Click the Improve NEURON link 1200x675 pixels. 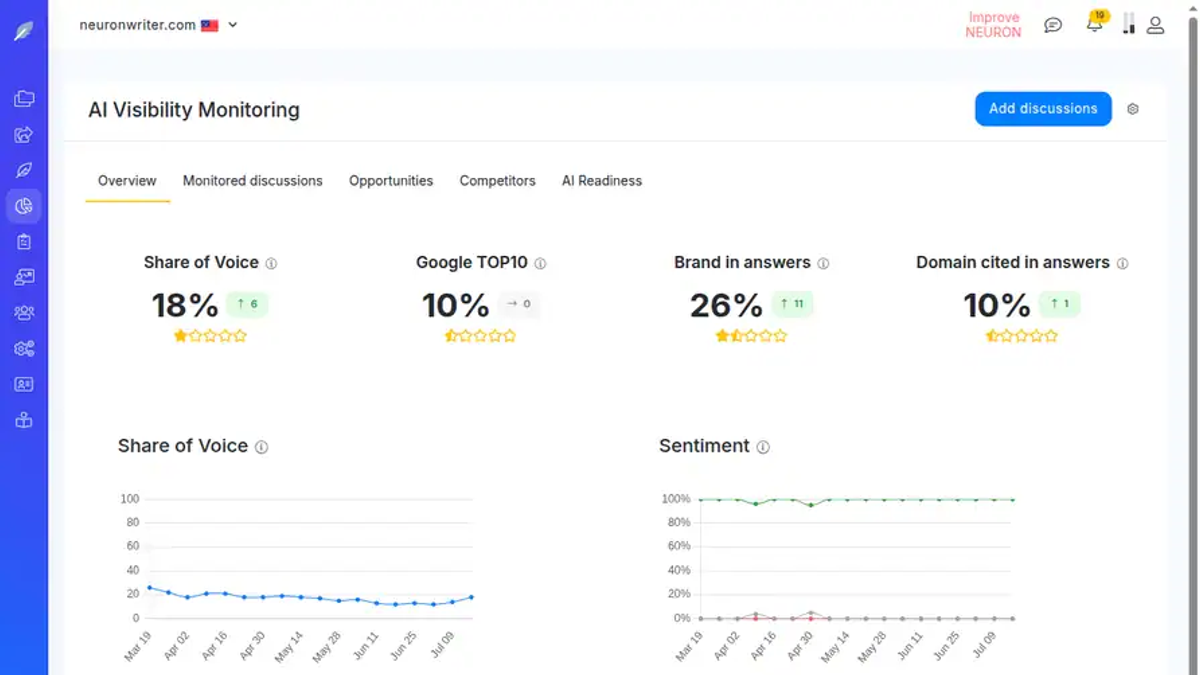click(993, 25)
